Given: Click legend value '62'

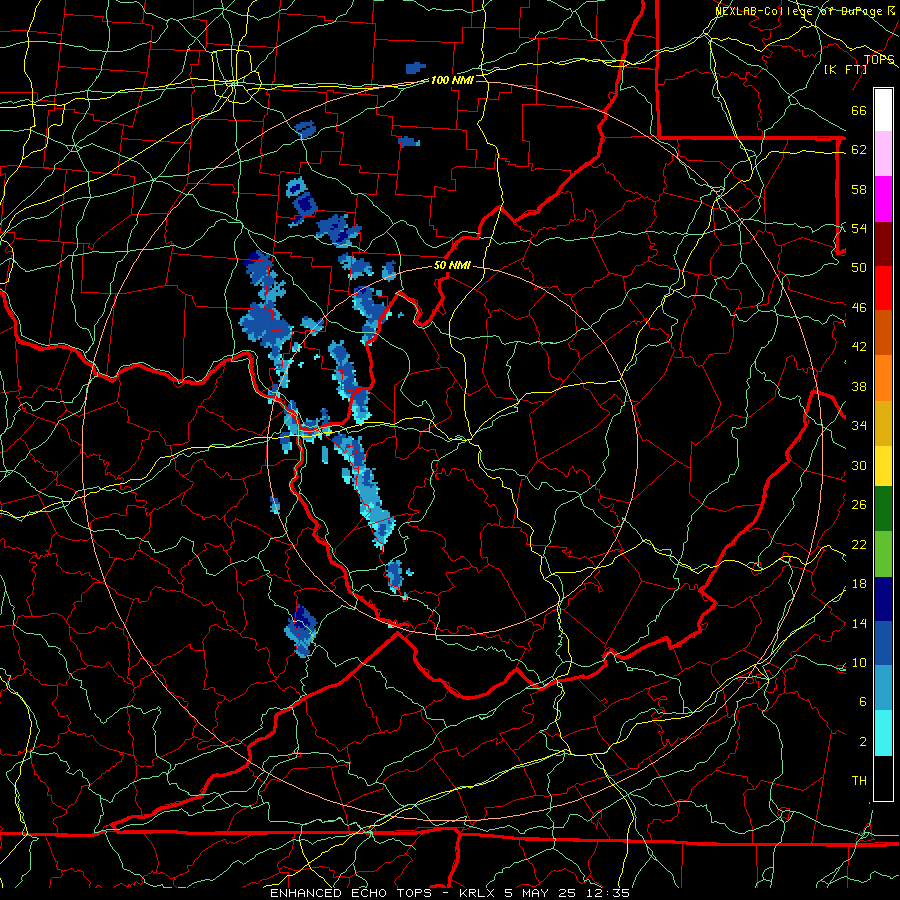Looking at the screenshot, I should click(x=859, y=150).
